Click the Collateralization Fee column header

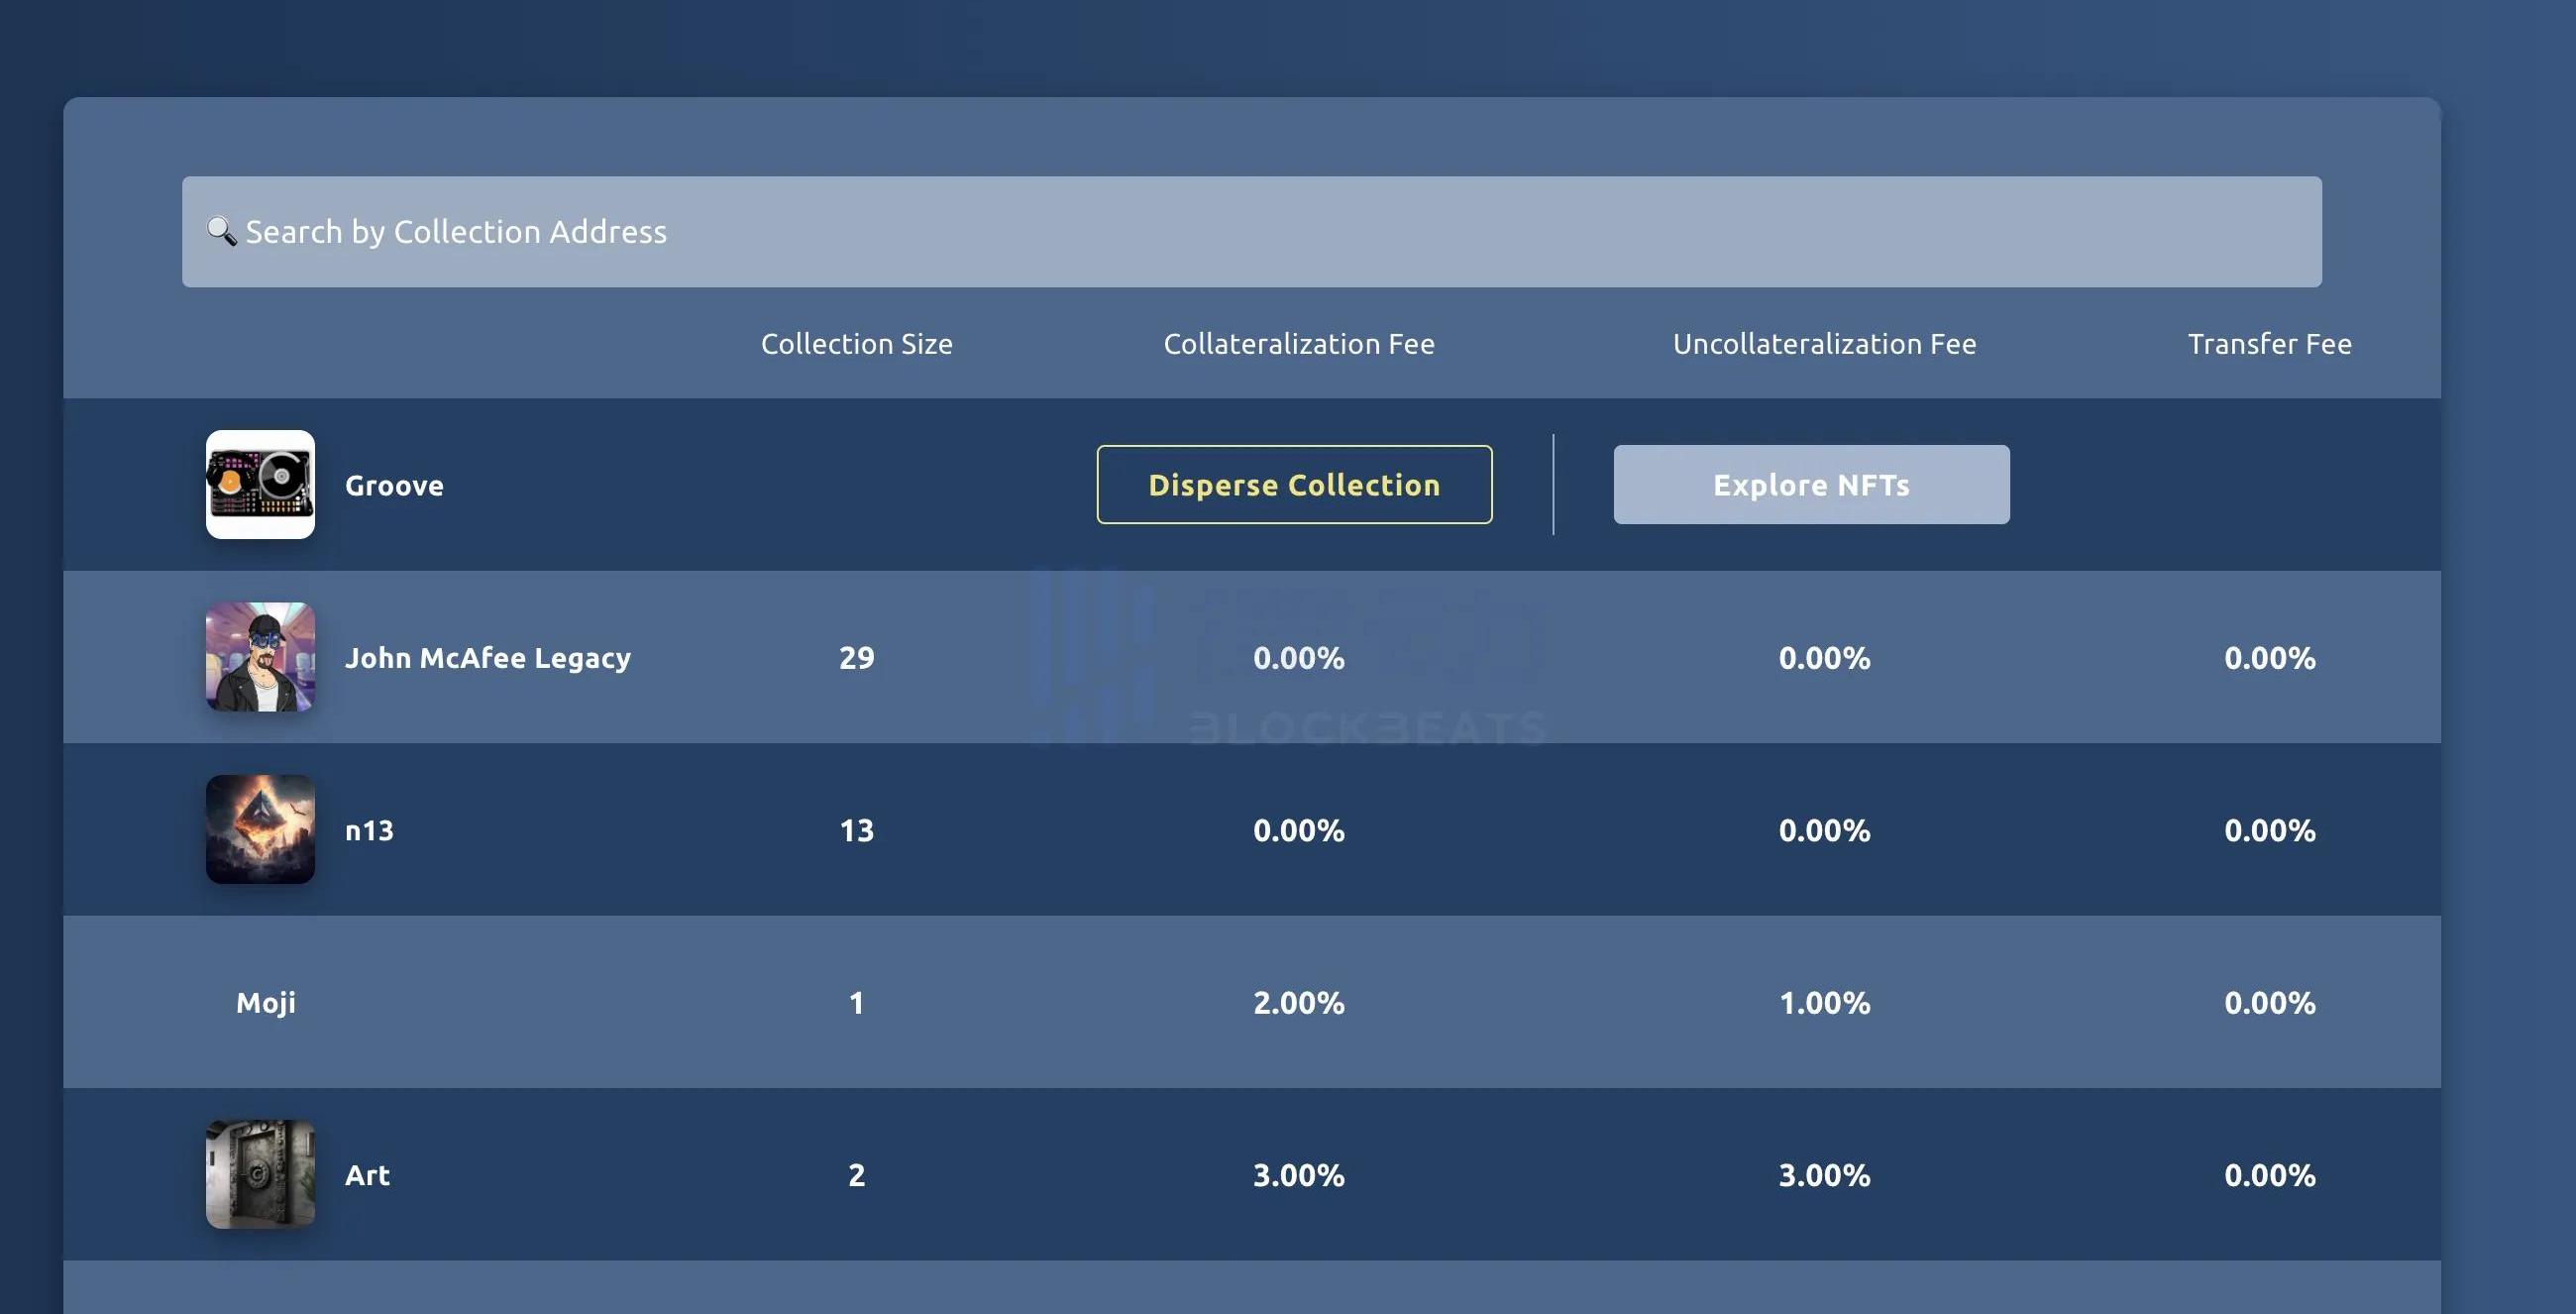(1298, 344)
